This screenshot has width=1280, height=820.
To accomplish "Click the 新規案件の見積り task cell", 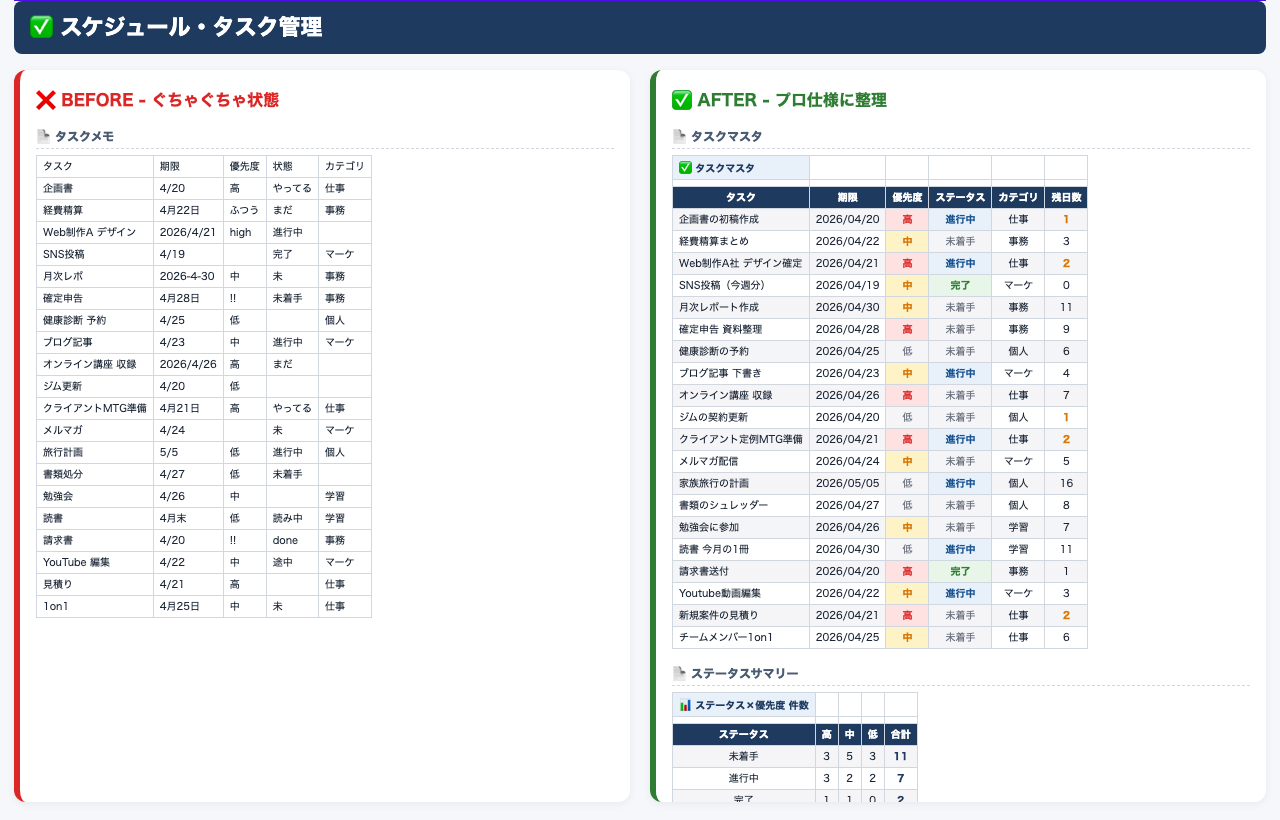I will (x=741, y=615).
